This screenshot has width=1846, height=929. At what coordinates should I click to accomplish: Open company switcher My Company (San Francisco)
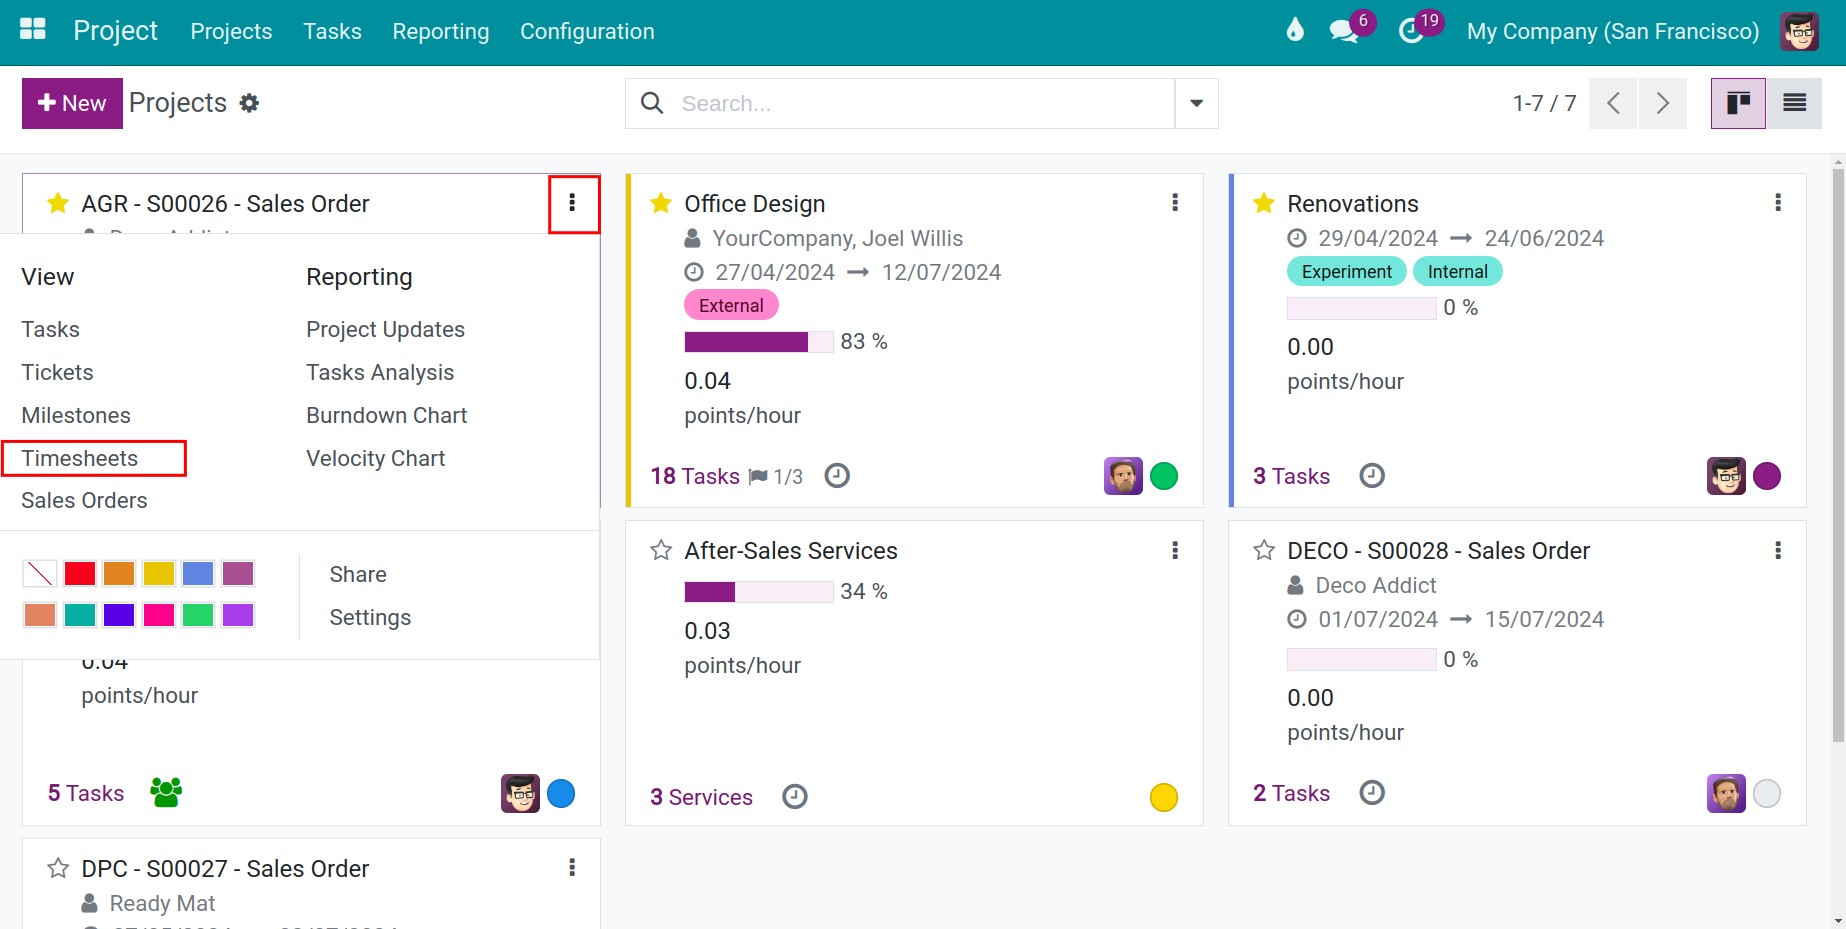pyautogui.click(x=1613, y=32)
